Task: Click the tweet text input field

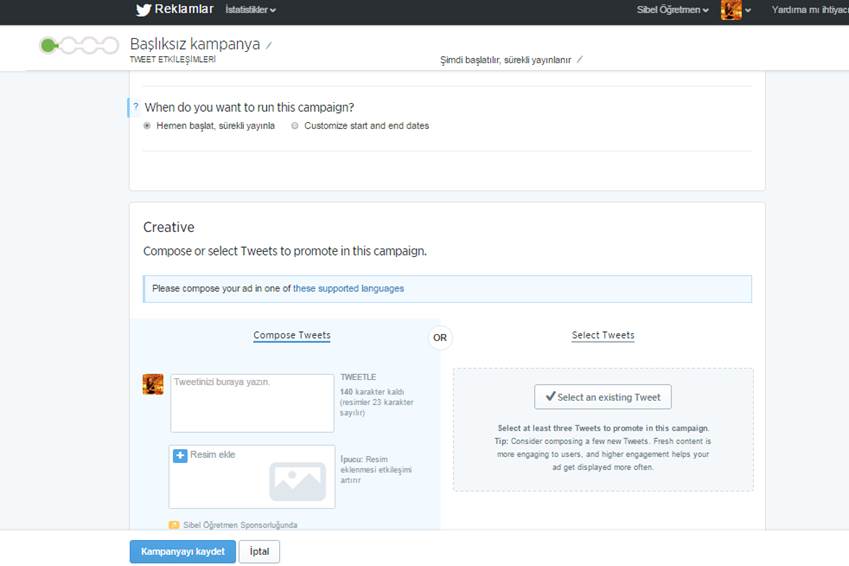Action: pyautogui.click(x=252, y=403)
